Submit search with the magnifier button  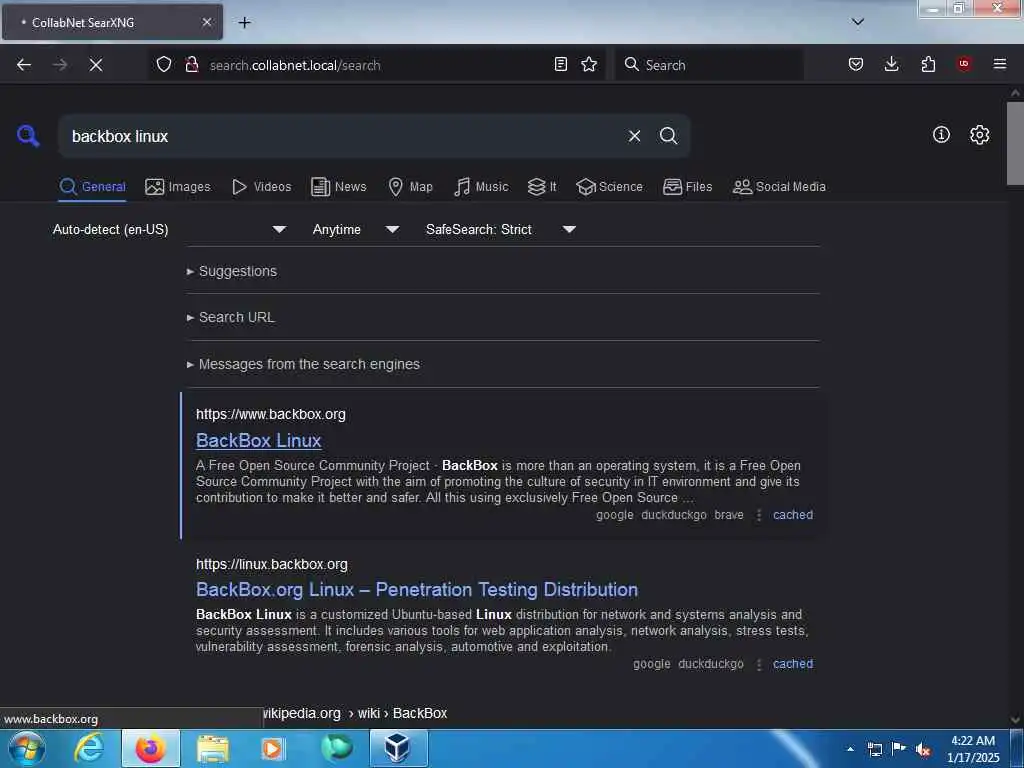point(668,136)
